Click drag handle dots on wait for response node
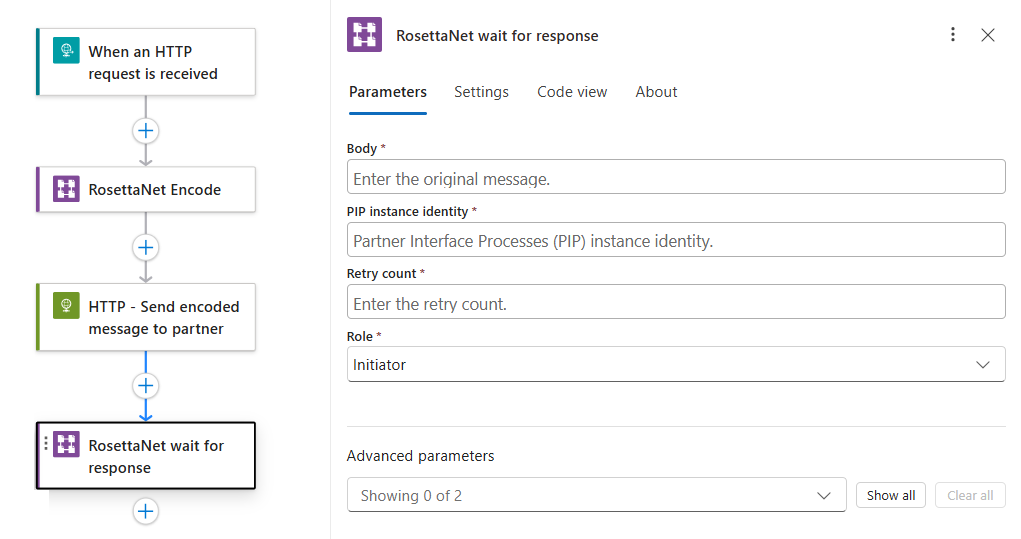 [x=46, y=443]
